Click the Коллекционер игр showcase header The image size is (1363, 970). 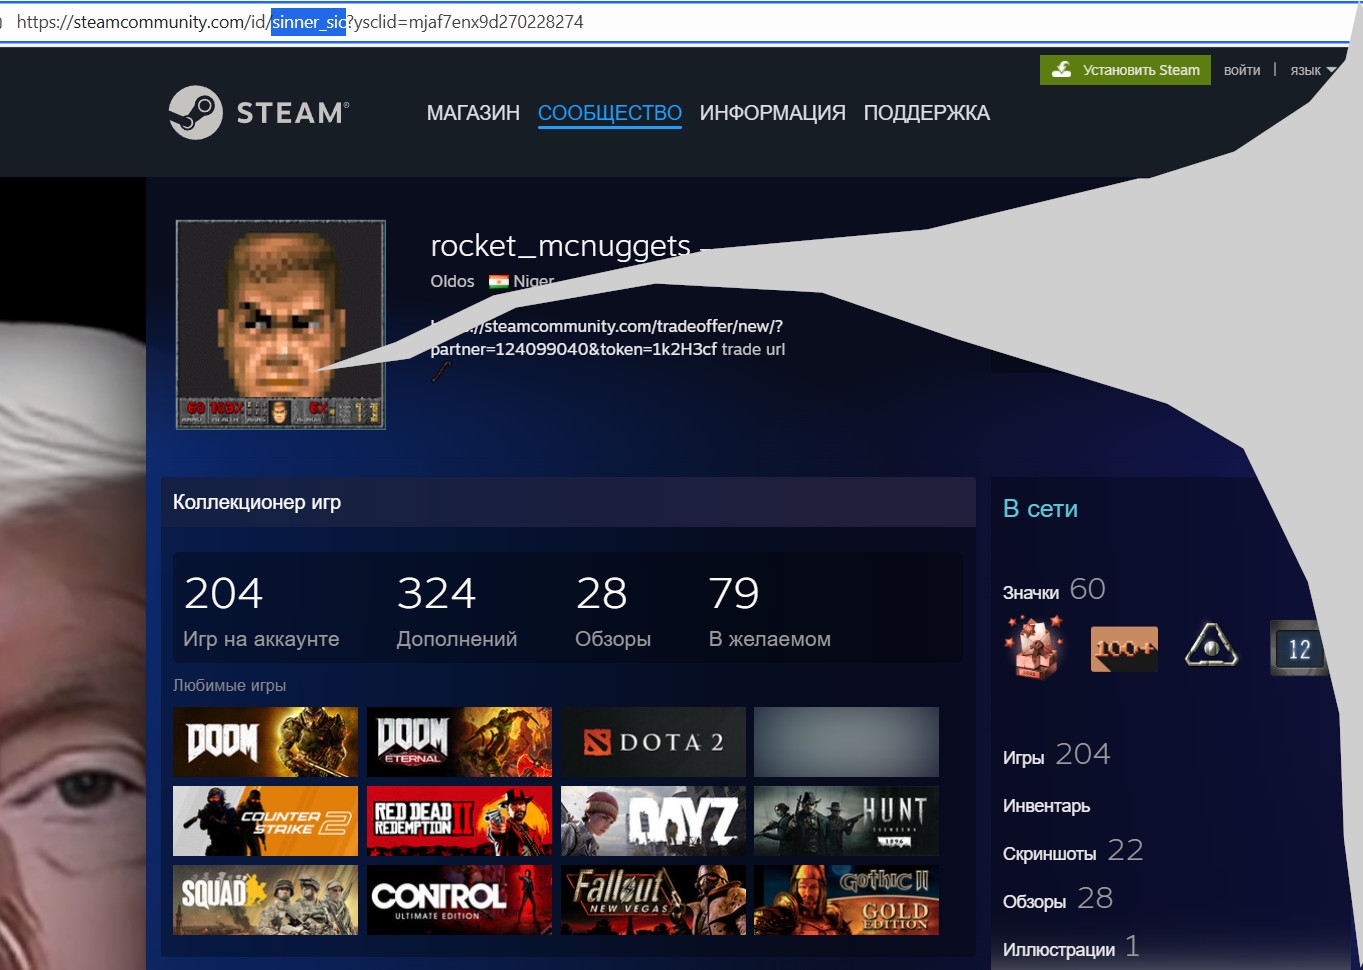tap(568, 502)
